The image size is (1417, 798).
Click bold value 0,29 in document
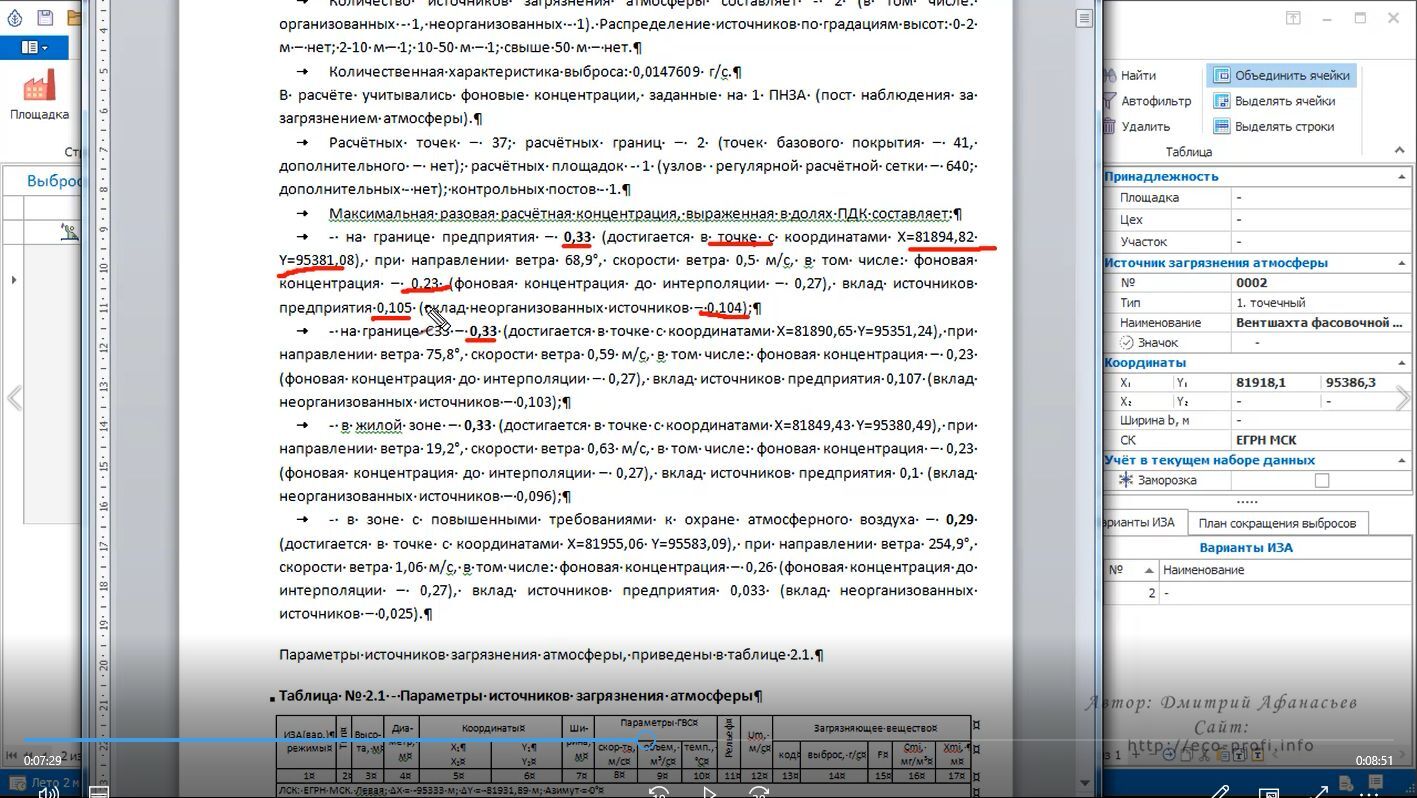(x=959, y=519)
